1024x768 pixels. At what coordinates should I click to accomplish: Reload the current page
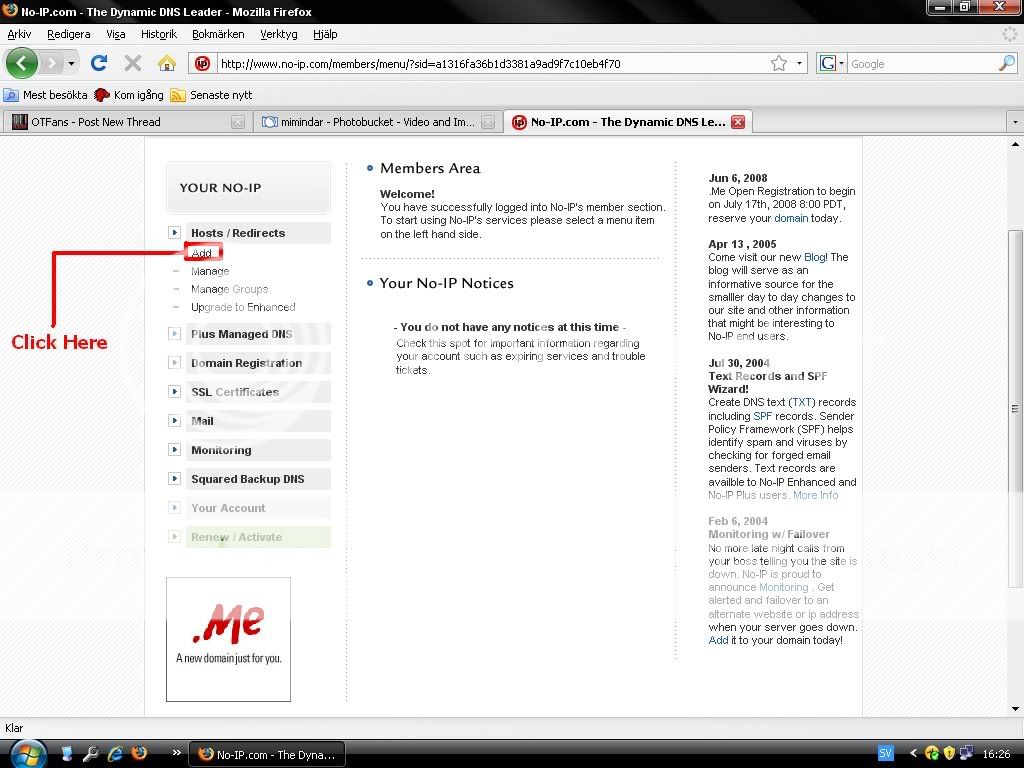point(99,63)
